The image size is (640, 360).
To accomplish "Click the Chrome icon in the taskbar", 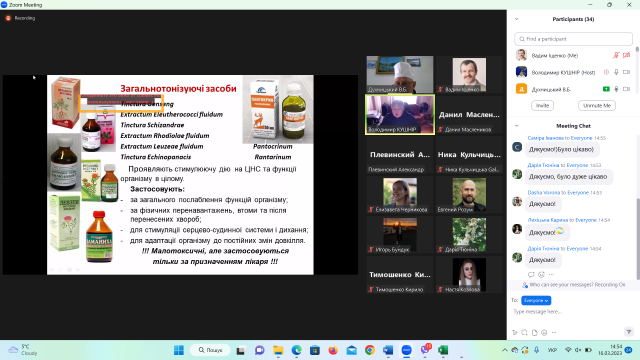I will (370, 350).
